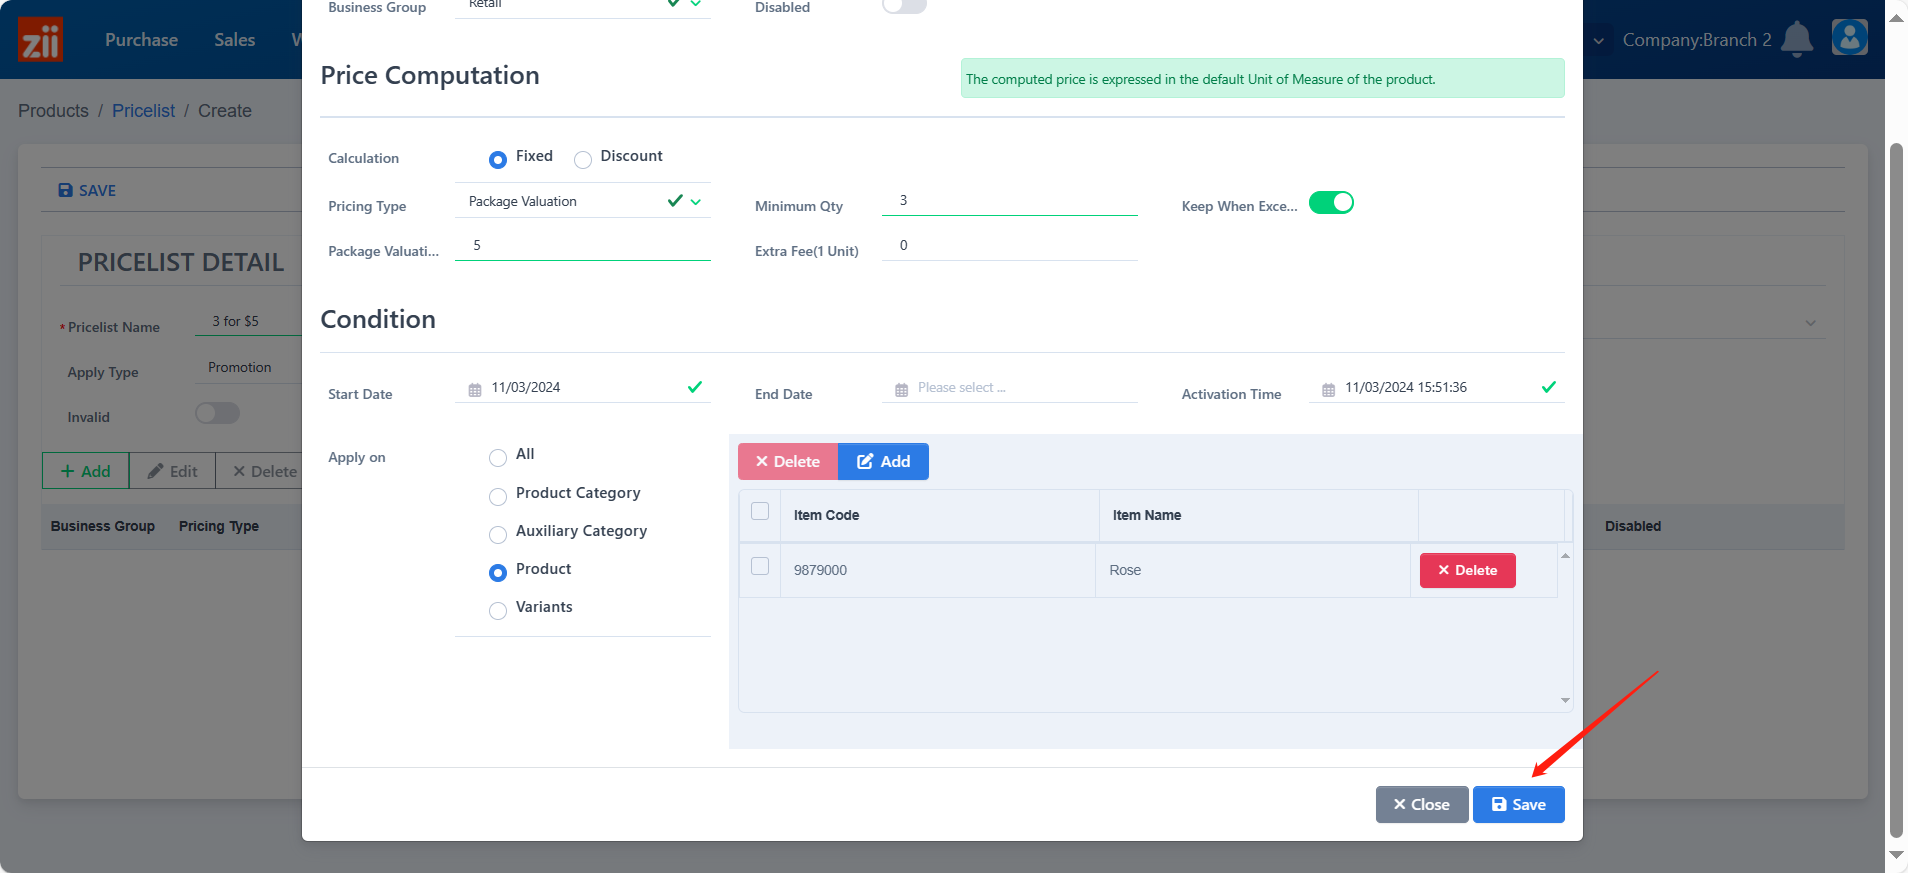This screenshot has width=1908, height=873.
Task: Go to Pricelist breadcrumb link
Action: tap(143, 111)
